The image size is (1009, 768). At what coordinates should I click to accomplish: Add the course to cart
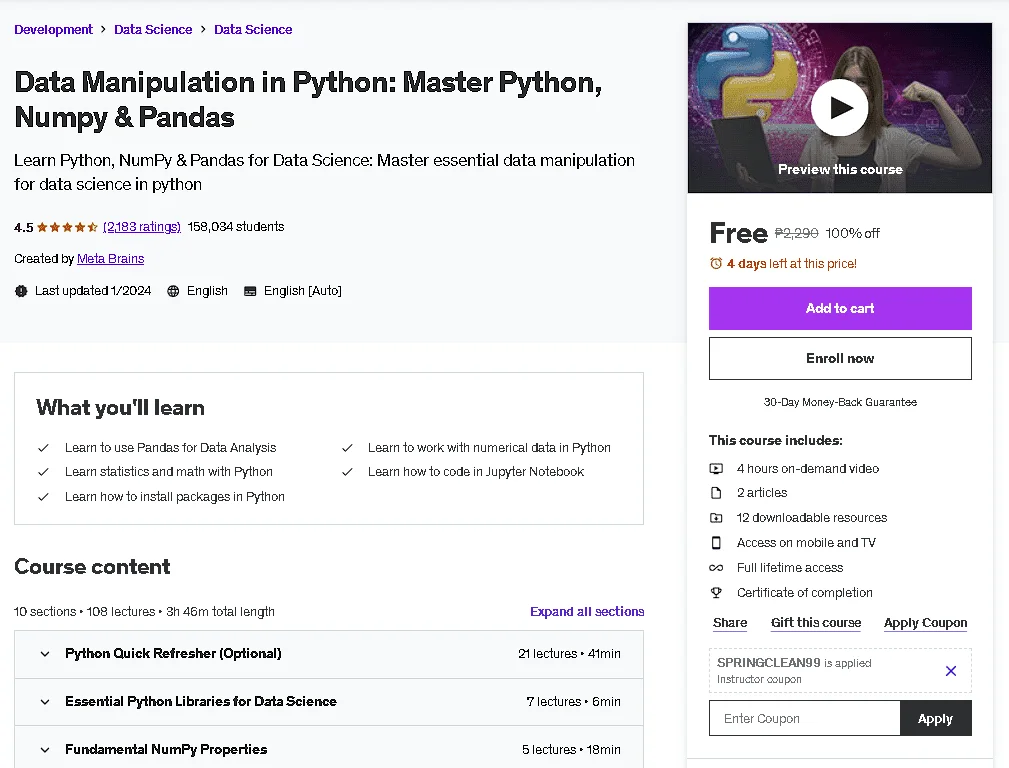840,308
